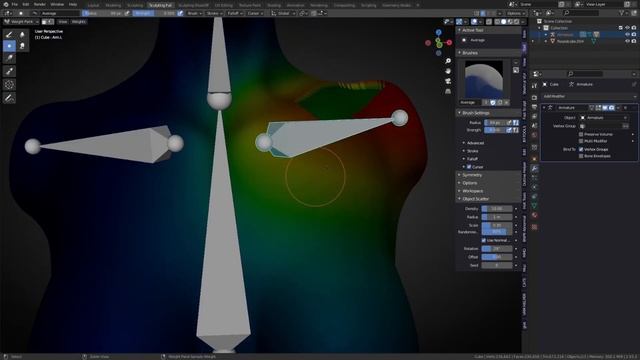Screen dimensions: 640x360
Task: Toggle strength pressure sensitivity icon in header
Action: (x=180, y=13)
